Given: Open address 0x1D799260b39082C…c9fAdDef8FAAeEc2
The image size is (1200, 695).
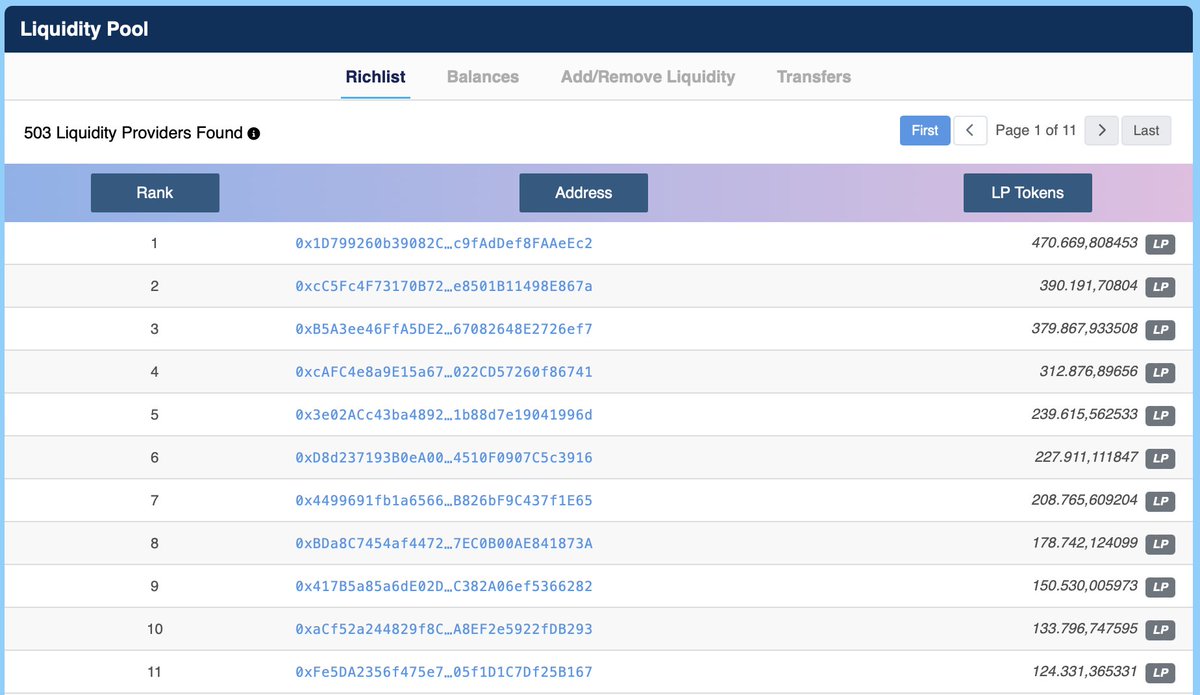Looking at the screenshot, I should click(x=444, y=243).
